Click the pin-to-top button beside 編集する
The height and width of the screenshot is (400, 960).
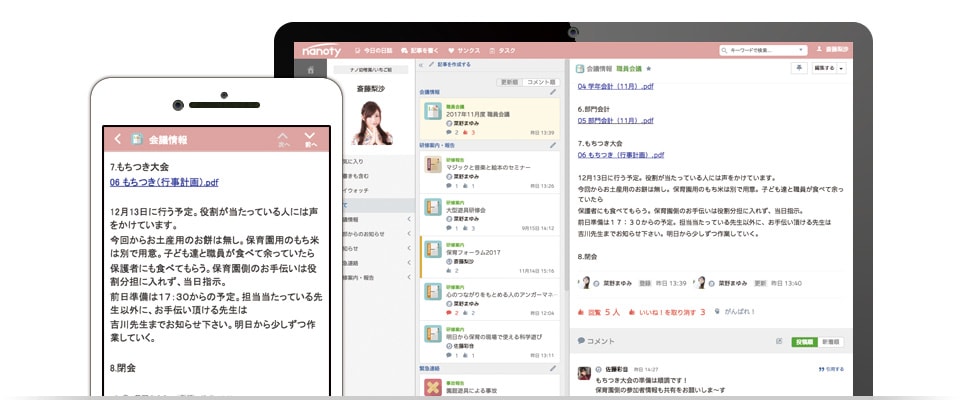pyautogui.click(x=799, y=69)
